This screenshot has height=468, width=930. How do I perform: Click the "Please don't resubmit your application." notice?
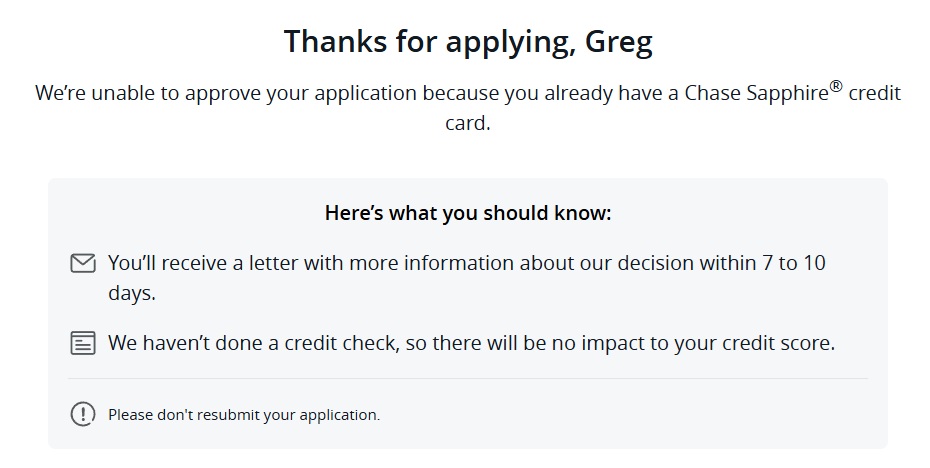(244, 415)
